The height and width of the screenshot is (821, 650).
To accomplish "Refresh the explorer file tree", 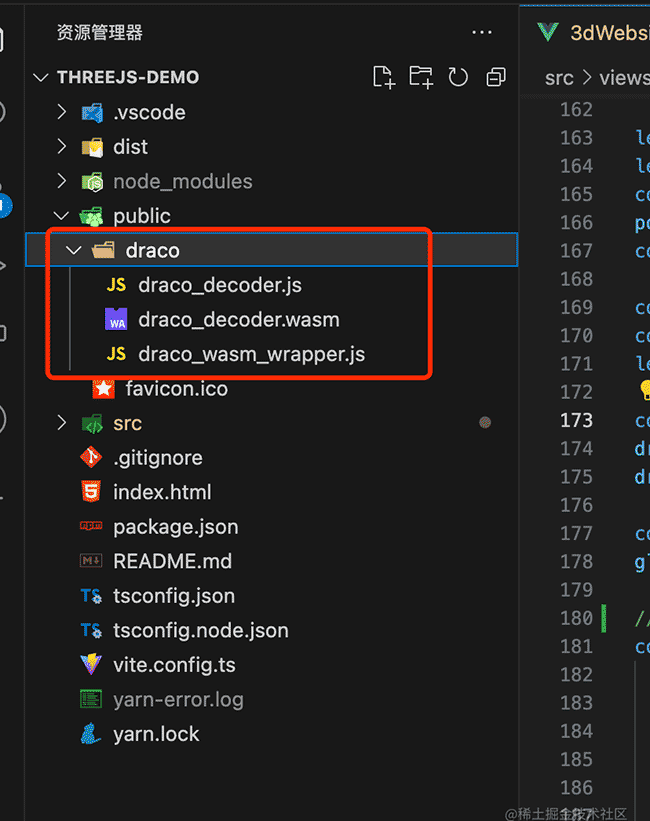I will click(459, 77).
